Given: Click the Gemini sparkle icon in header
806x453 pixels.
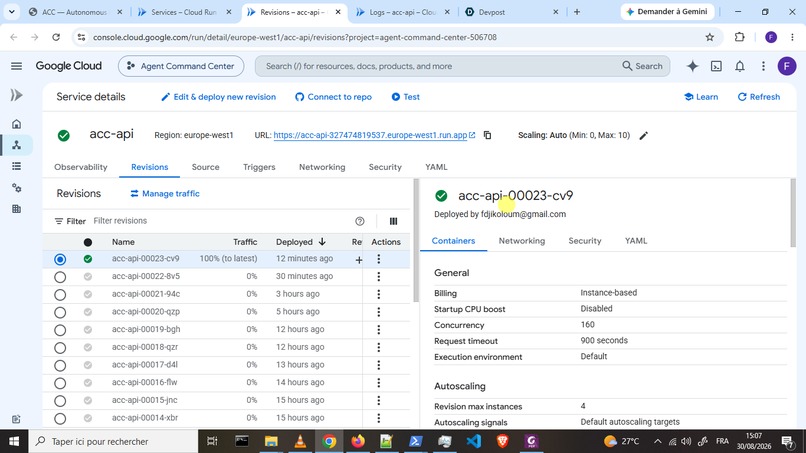Looking at the screenshot, I should click(x=692, y=66).
